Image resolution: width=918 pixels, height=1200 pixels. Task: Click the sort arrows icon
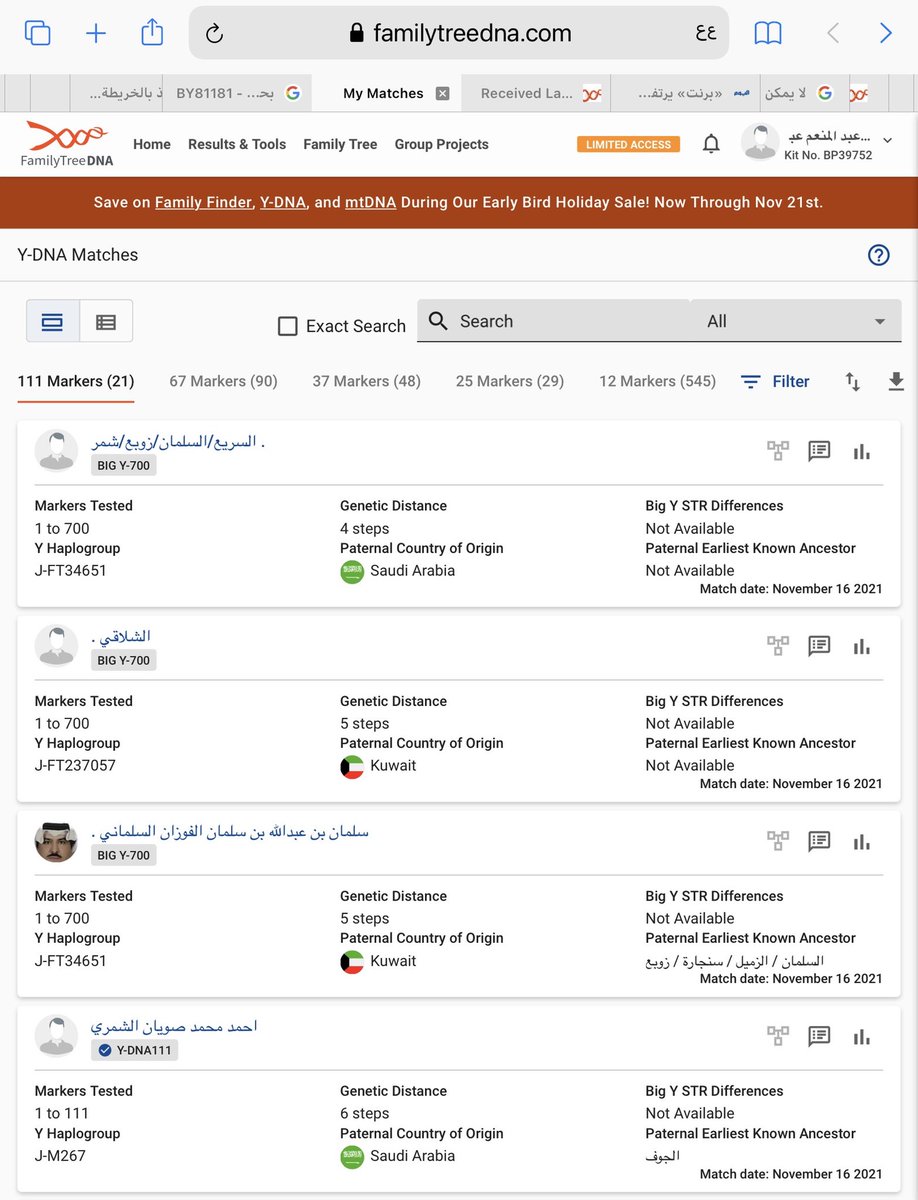click(x=853, y=381)
